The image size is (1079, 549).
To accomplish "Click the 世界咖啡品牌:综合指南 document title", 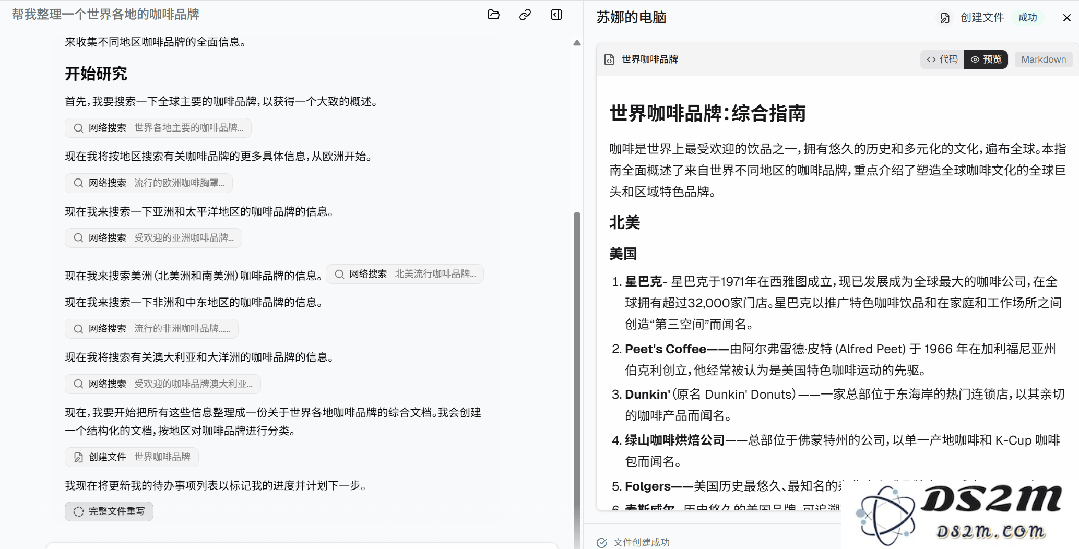I will coord(707,114).
